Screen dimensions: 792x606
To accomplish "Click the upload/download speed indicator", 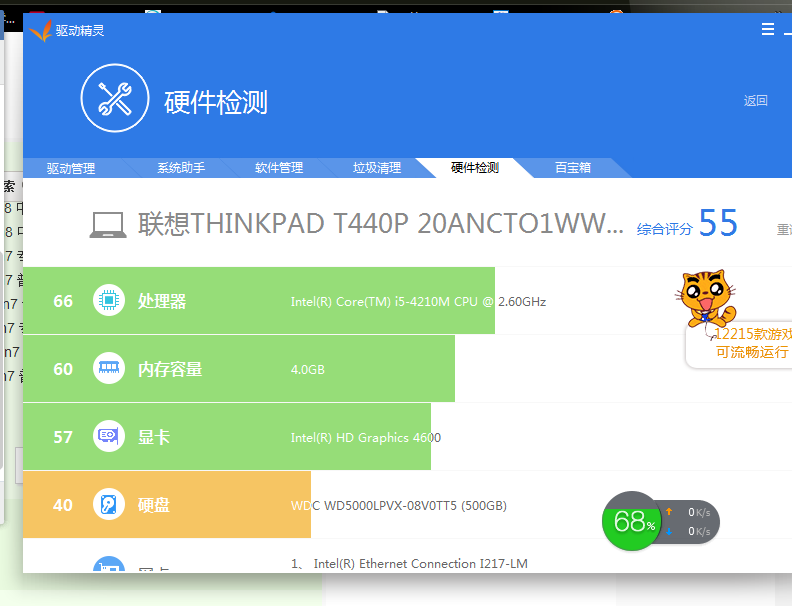I will (691, 522).
